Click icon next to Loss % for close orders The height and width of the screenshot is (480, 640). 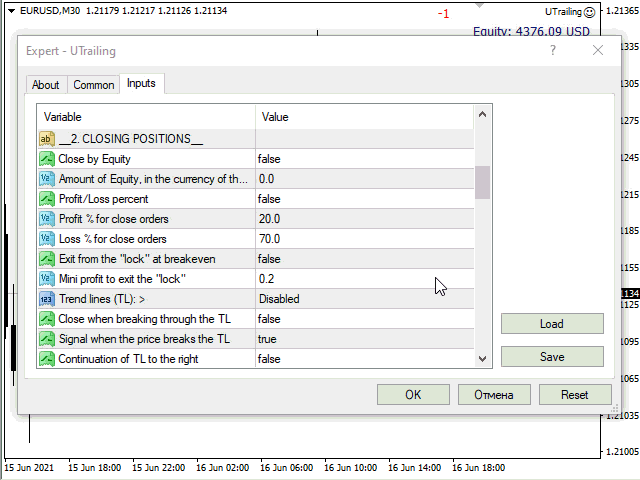click(x=47, y=239)
